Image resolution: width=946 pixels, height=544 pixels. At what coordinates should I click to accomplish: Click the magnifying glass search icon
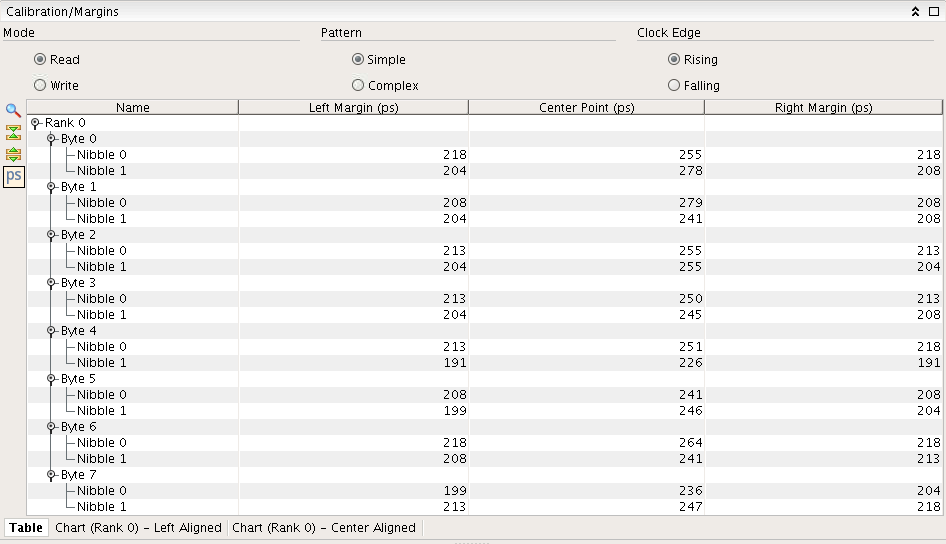pos(13,111)
